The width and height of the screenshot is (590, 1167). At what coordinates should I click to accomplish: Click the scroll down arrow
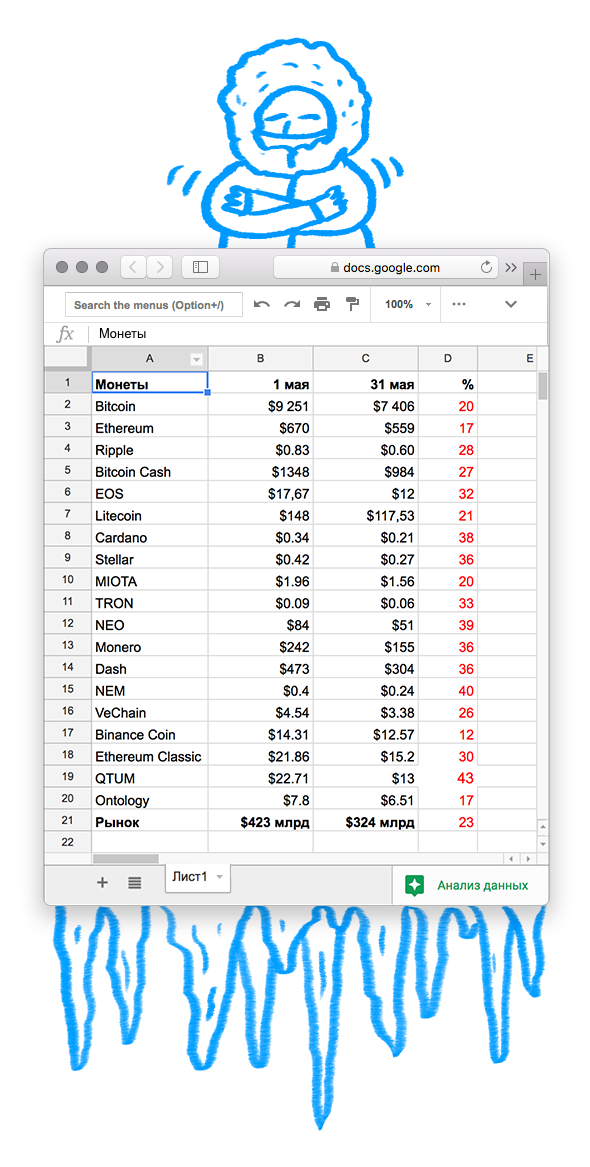(542, 844)
